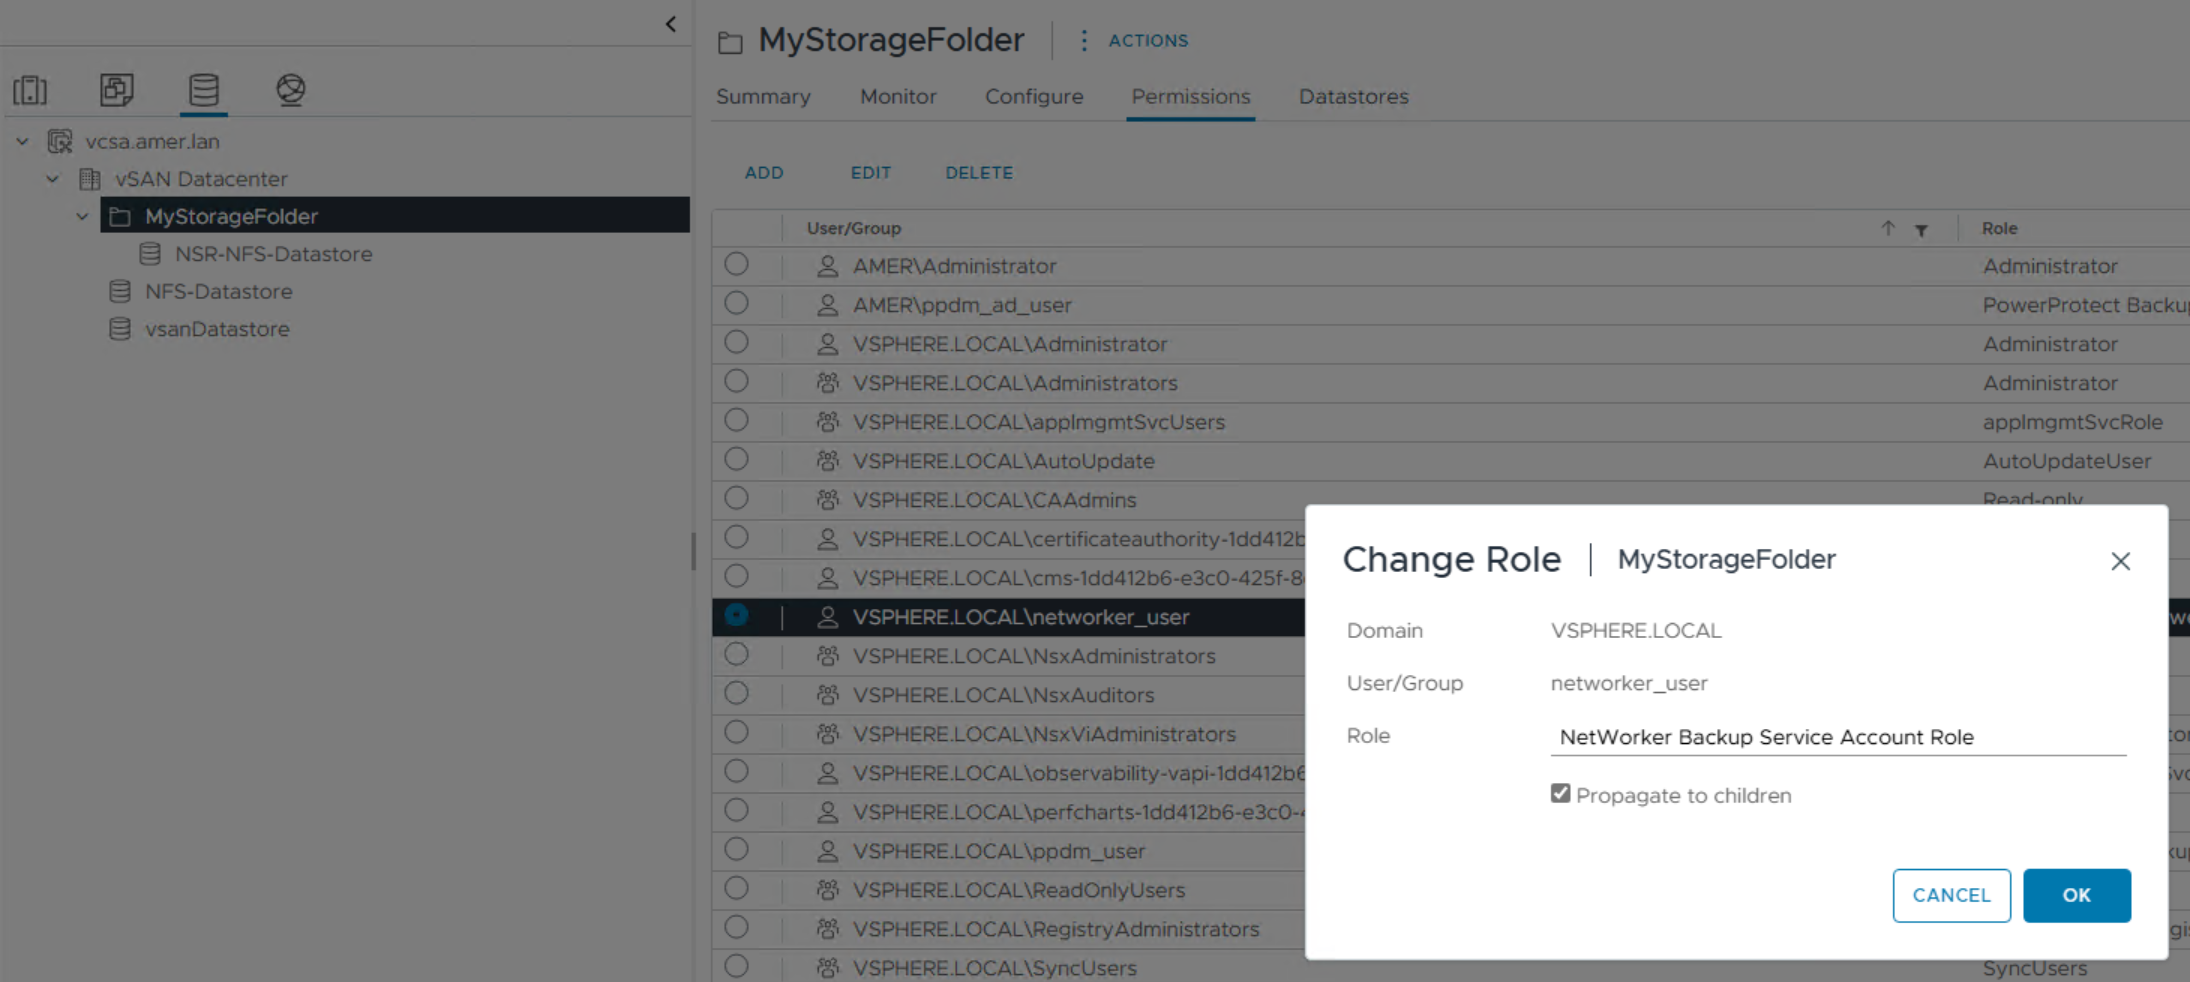The image size is (2190, 982).
Task: Open the Role dropdown in Change Role dialog
Action: click(1838, 737)
